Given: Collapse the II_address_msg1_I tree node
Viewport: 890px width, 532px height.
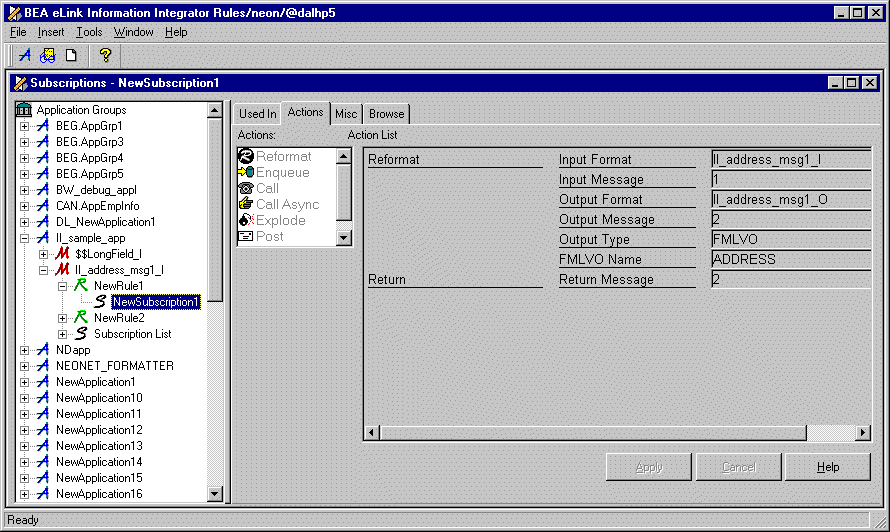Looking at the screenshot, I should tap(43, 270).
